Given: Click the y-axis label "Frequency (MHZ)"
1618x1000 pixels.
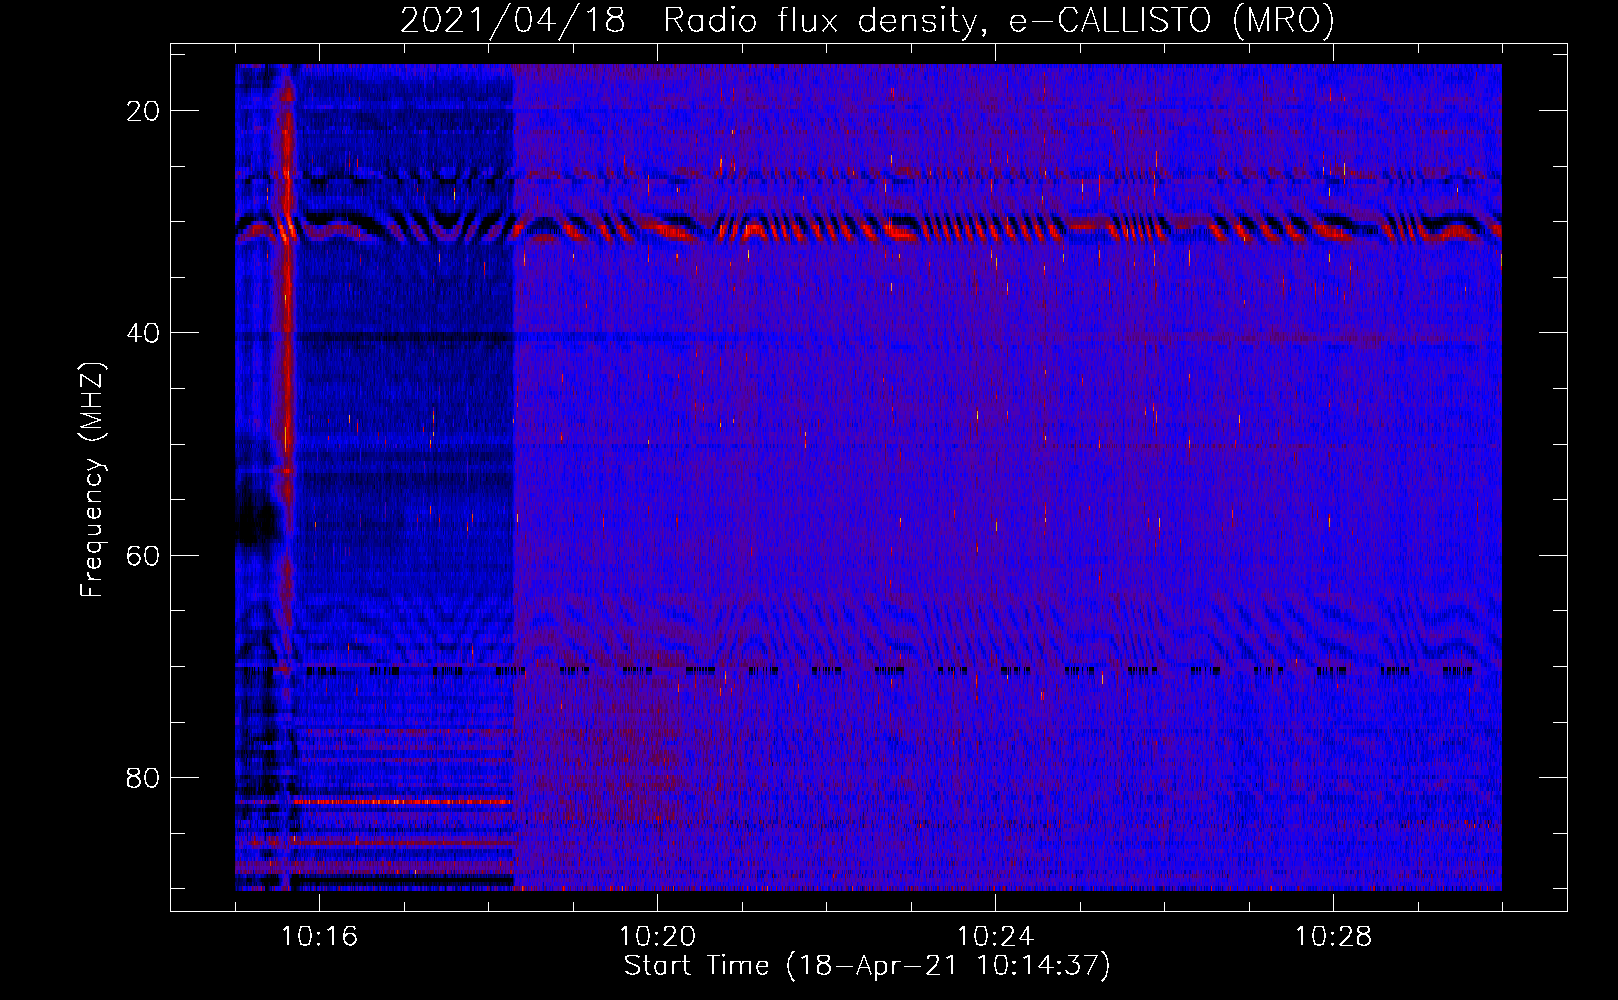Looking at the screenshot, I should 92,480.
